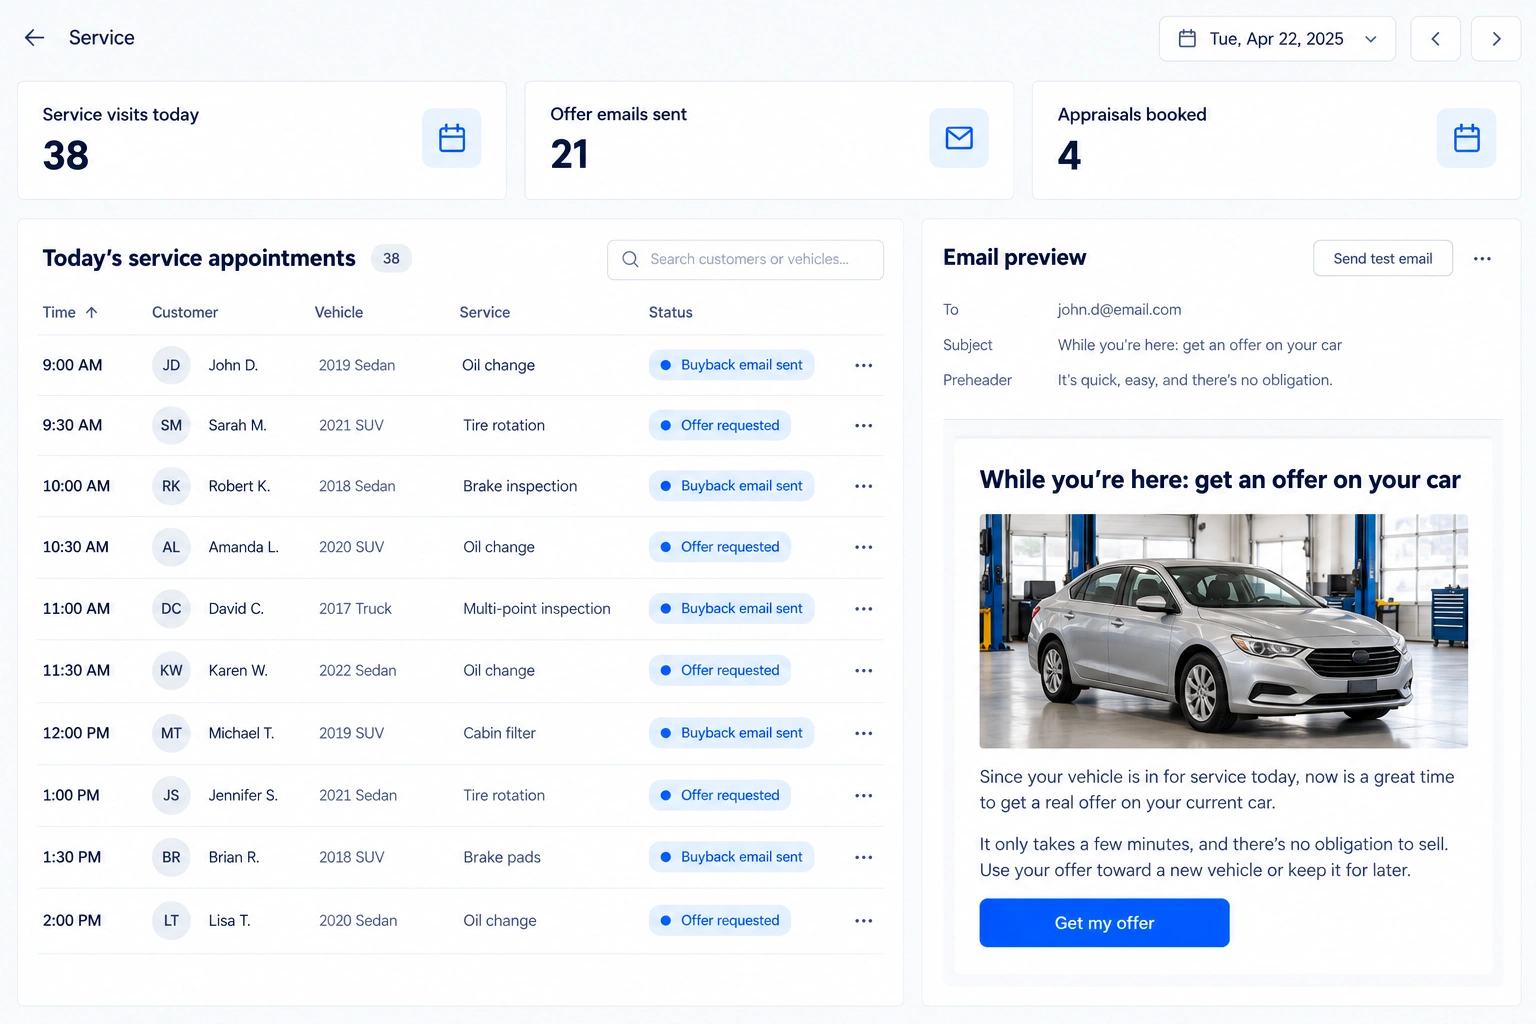Open the row menu for Amanda L.
Viewport: 1536px width, 1024px height.
864,547
